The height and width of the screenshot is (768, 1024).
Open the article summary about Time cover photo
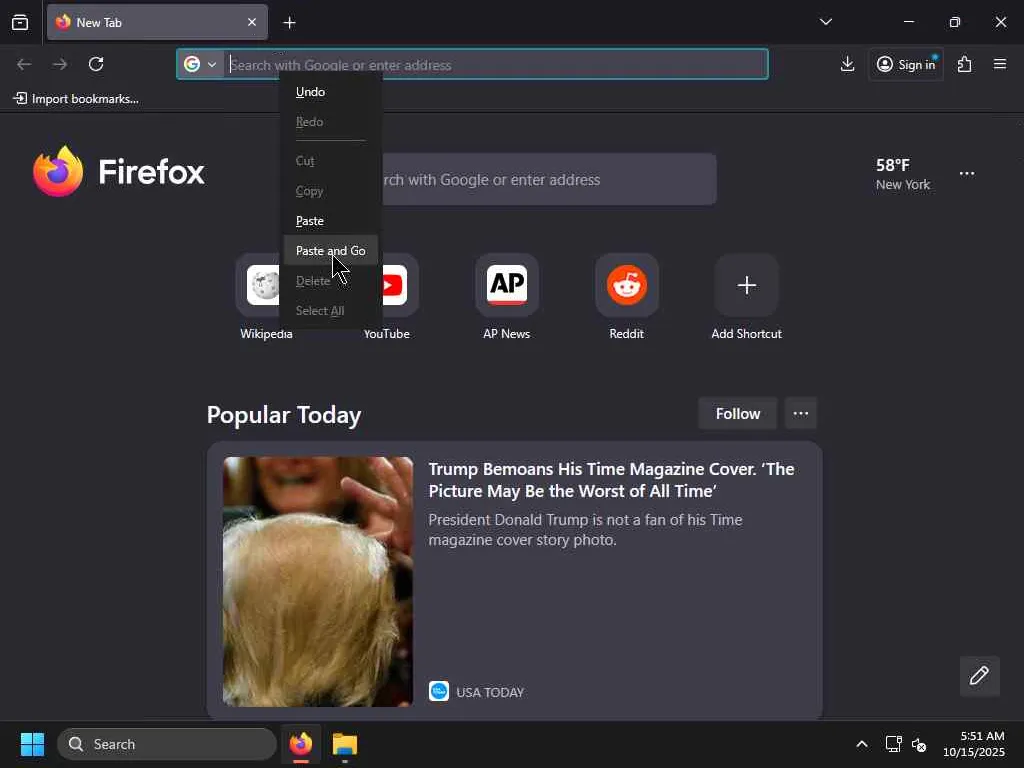(585, 530)
